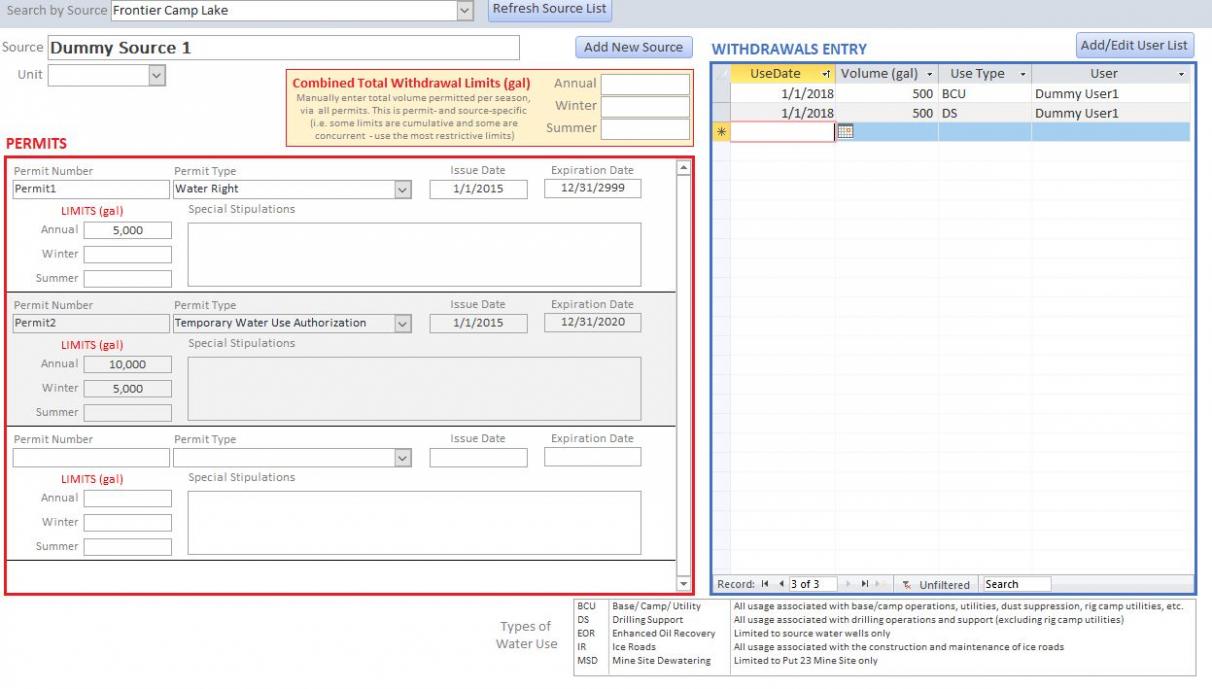The height and width of the screenshot is (689, 1212).
Task: Click Permit1 Summer limit field
Action: [128, 279]
